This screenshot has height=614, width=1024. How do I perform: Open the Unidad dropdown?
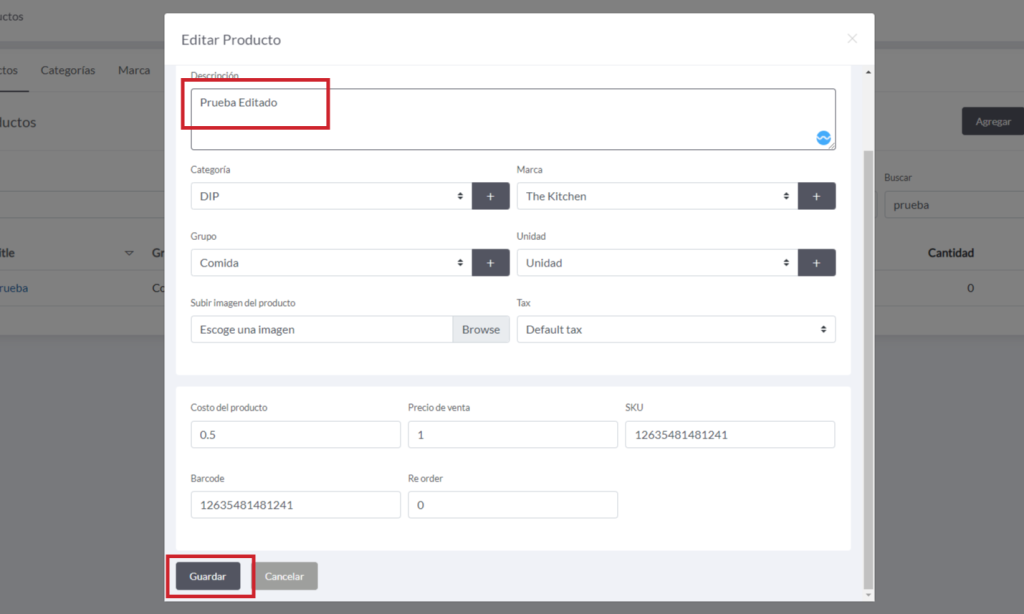coord(656,263)
